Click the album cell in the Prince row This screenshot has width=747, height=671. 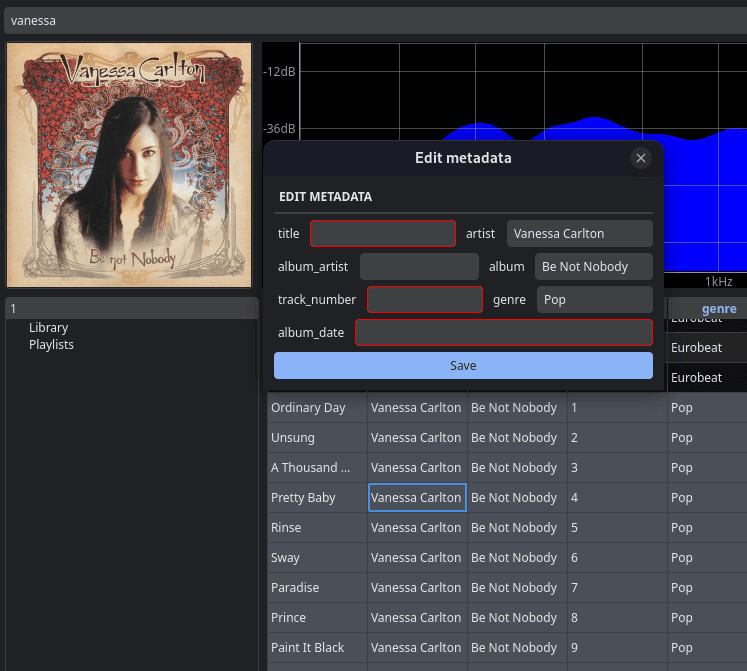click(517, 618)
